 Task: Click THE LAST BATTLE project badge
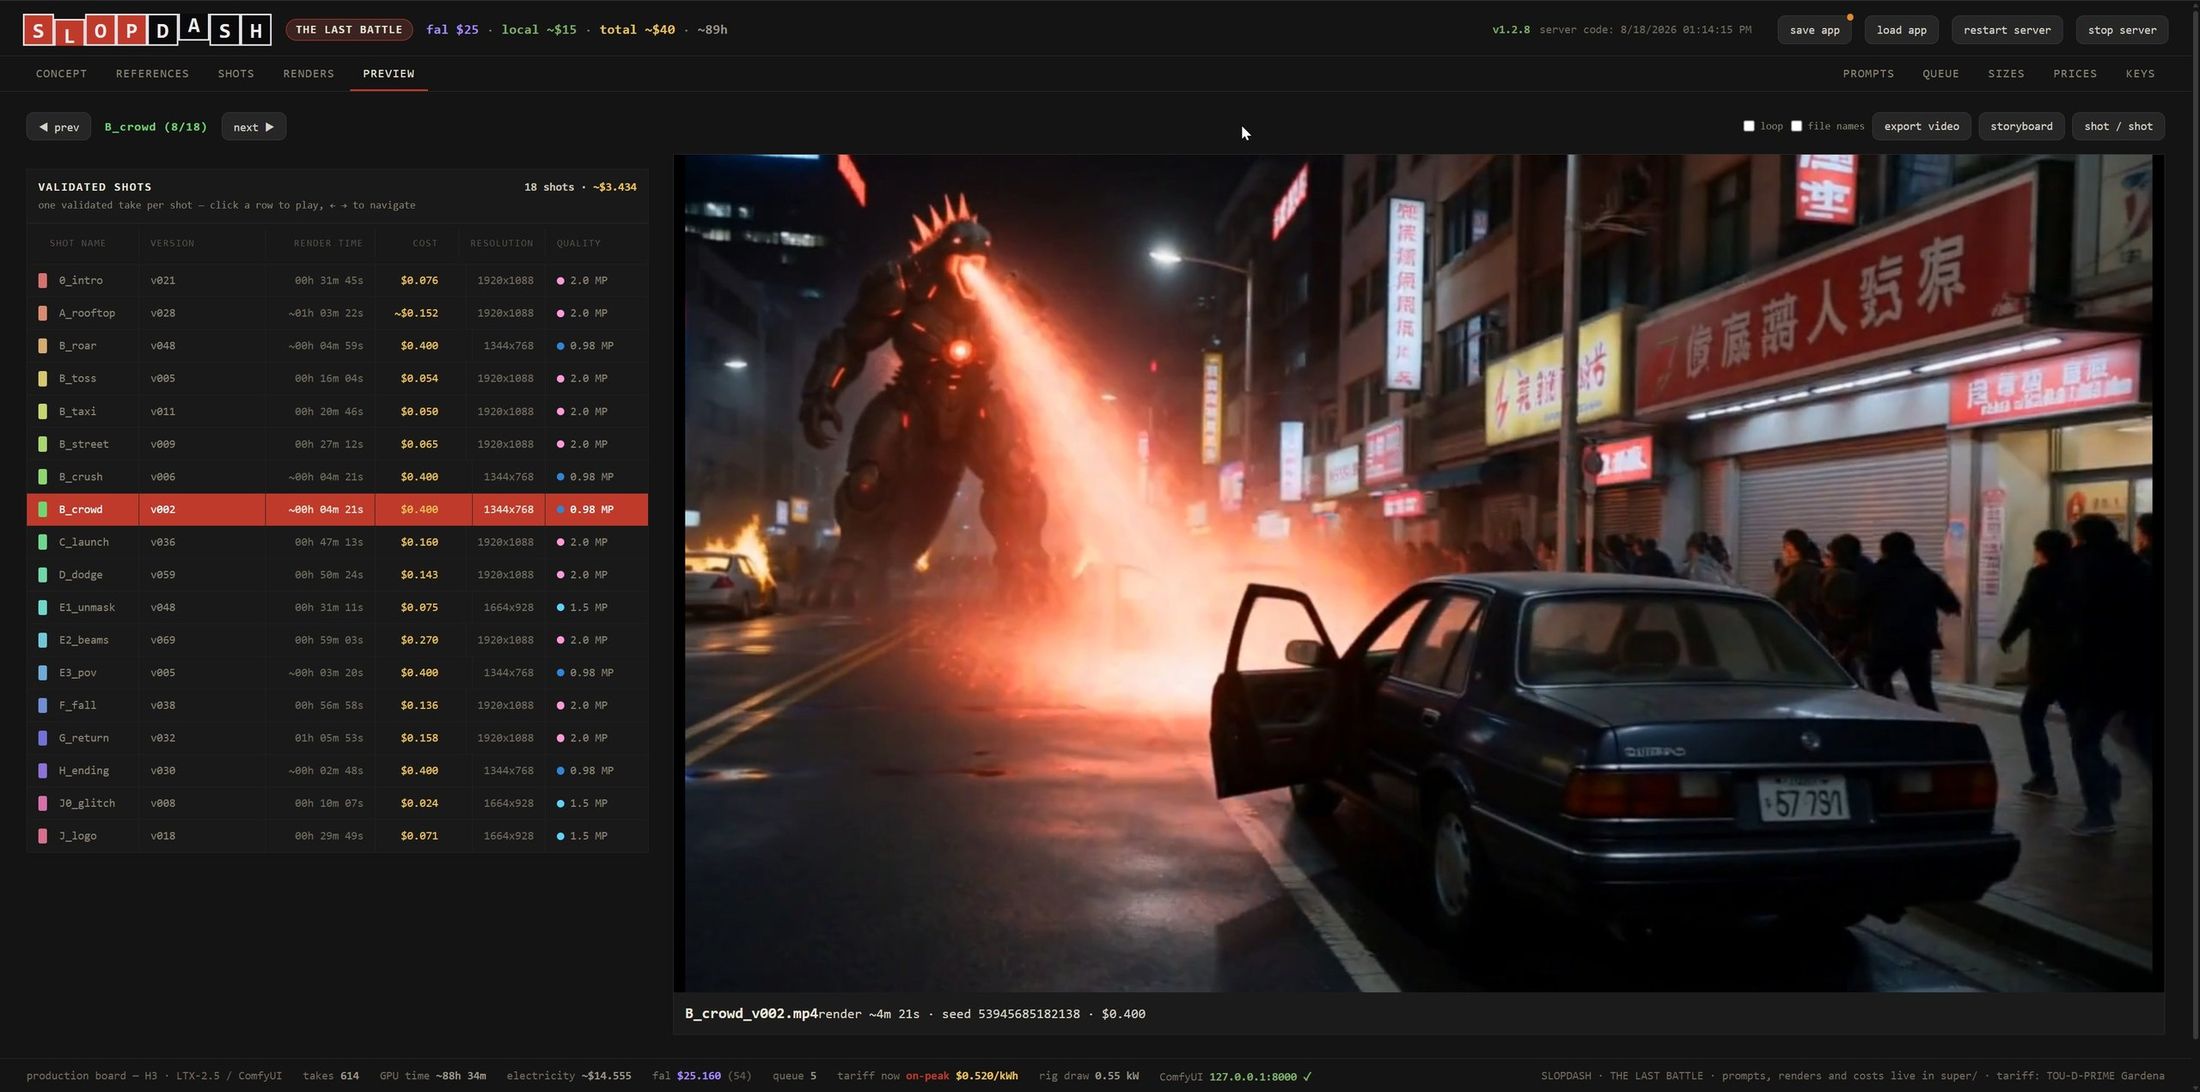[x=349, y=30]
